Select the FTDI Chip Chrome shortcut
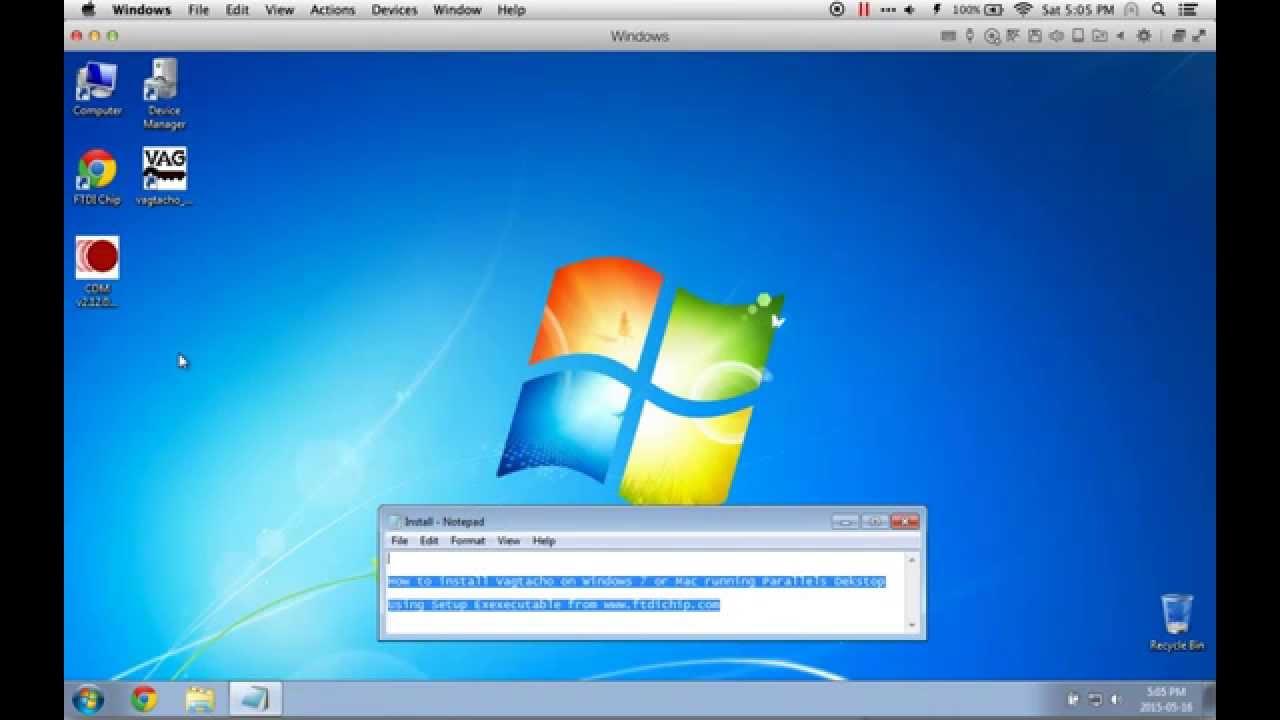The width and height of the screenshot is (1280, 720). pyautogui.click(x=97, y=177)
